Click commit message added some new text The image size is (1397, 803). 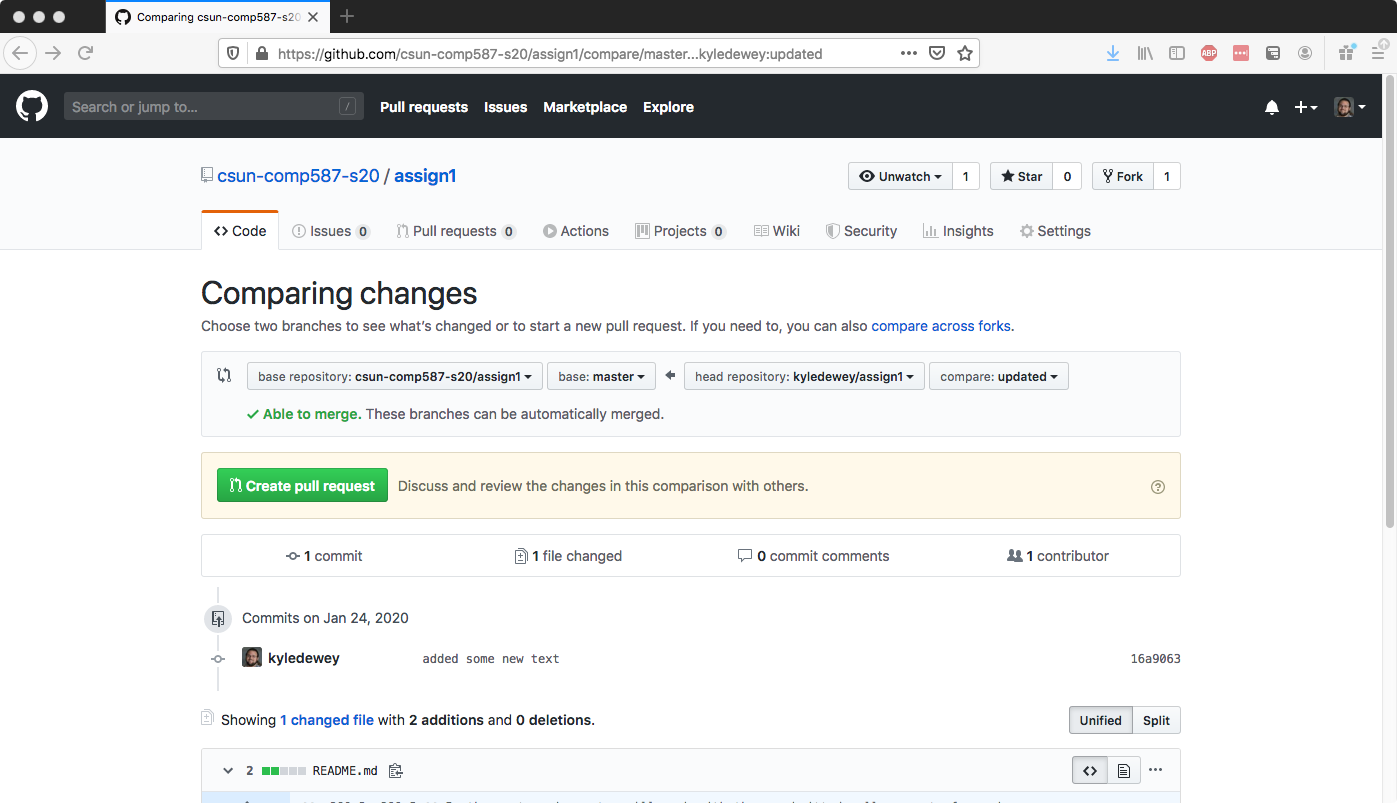[491, 659]
